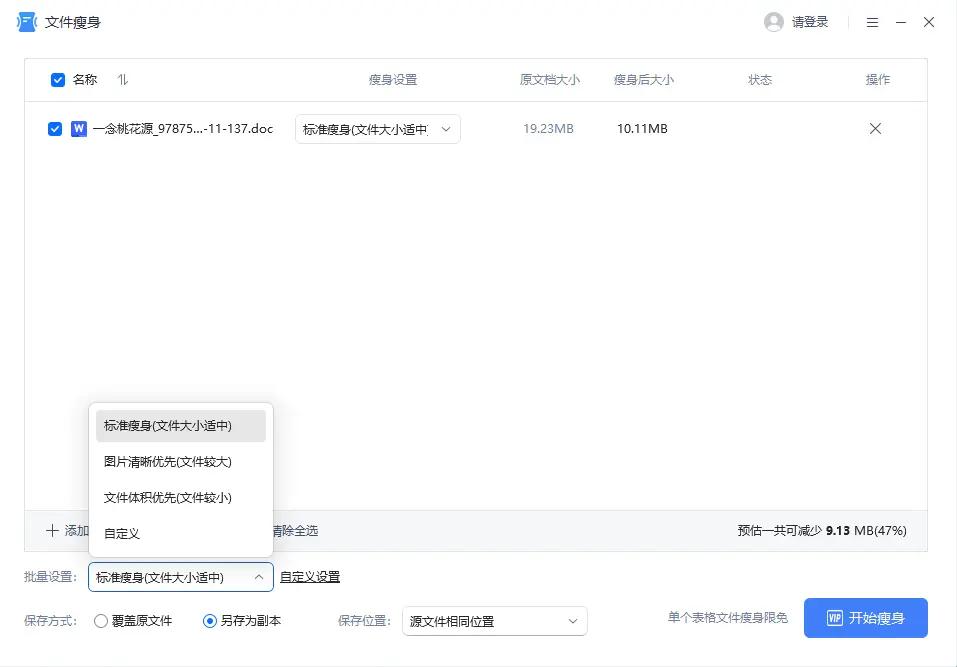Uncheck the checkbox for the 一念桃花源 document
The image size is (957, 667).
[56, 128]
